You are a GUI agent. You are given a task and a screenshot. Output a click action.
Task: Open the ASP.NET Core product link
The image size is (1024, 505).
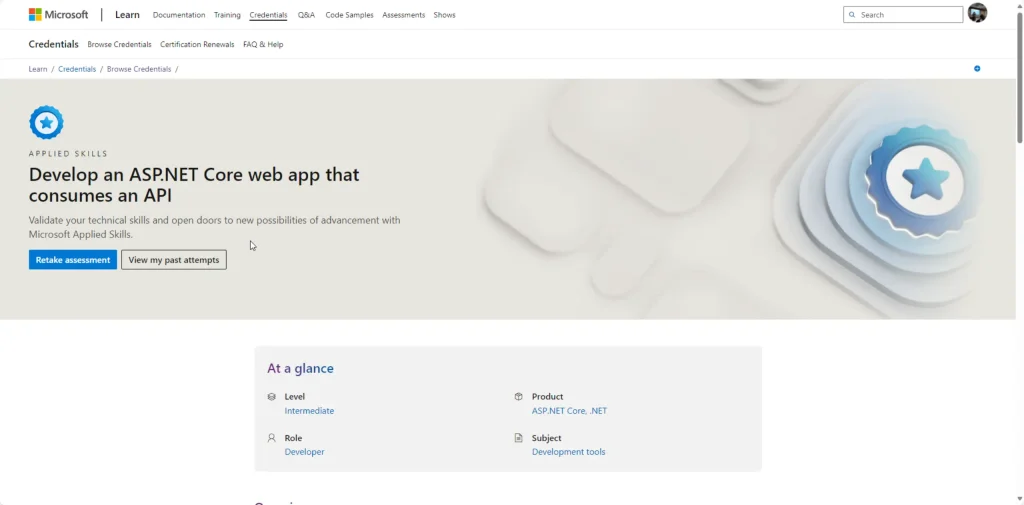pos(558,411)
